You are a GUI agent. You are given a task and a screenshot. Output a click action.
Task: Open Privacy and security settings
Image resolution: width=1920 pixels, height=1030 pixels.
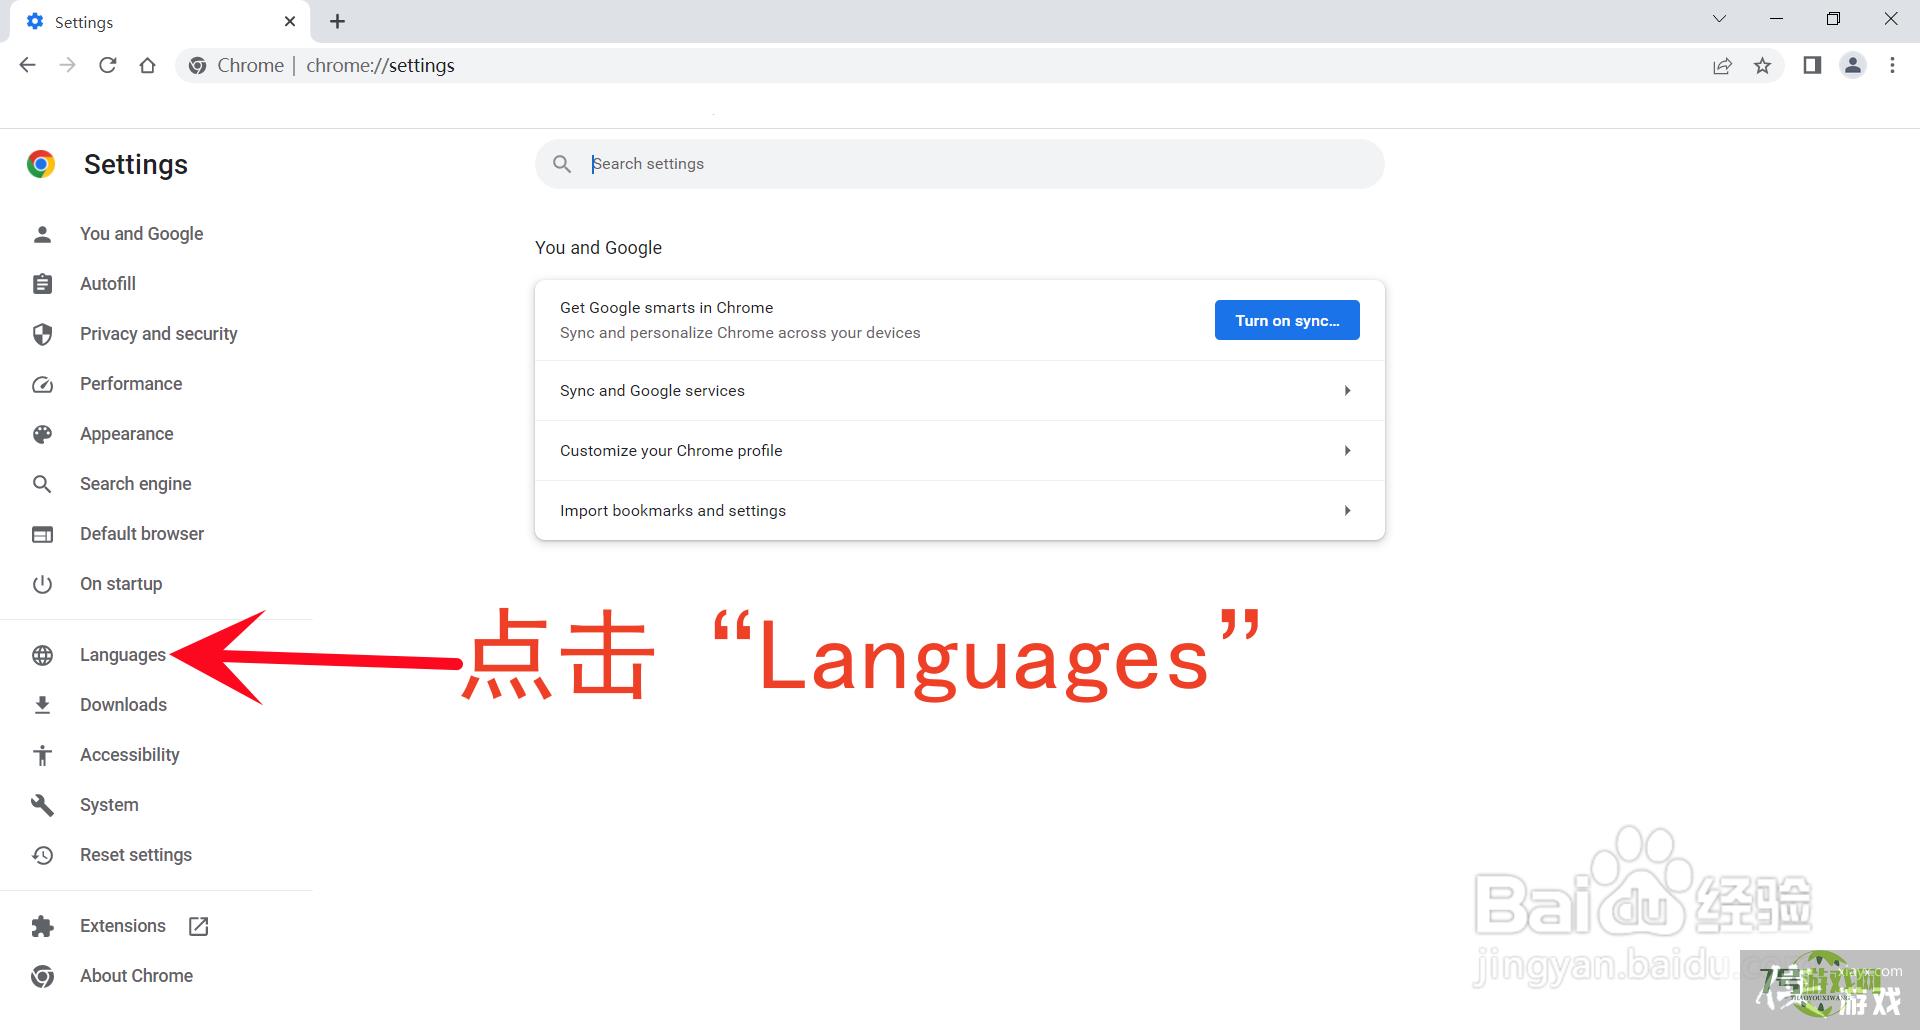158,334
